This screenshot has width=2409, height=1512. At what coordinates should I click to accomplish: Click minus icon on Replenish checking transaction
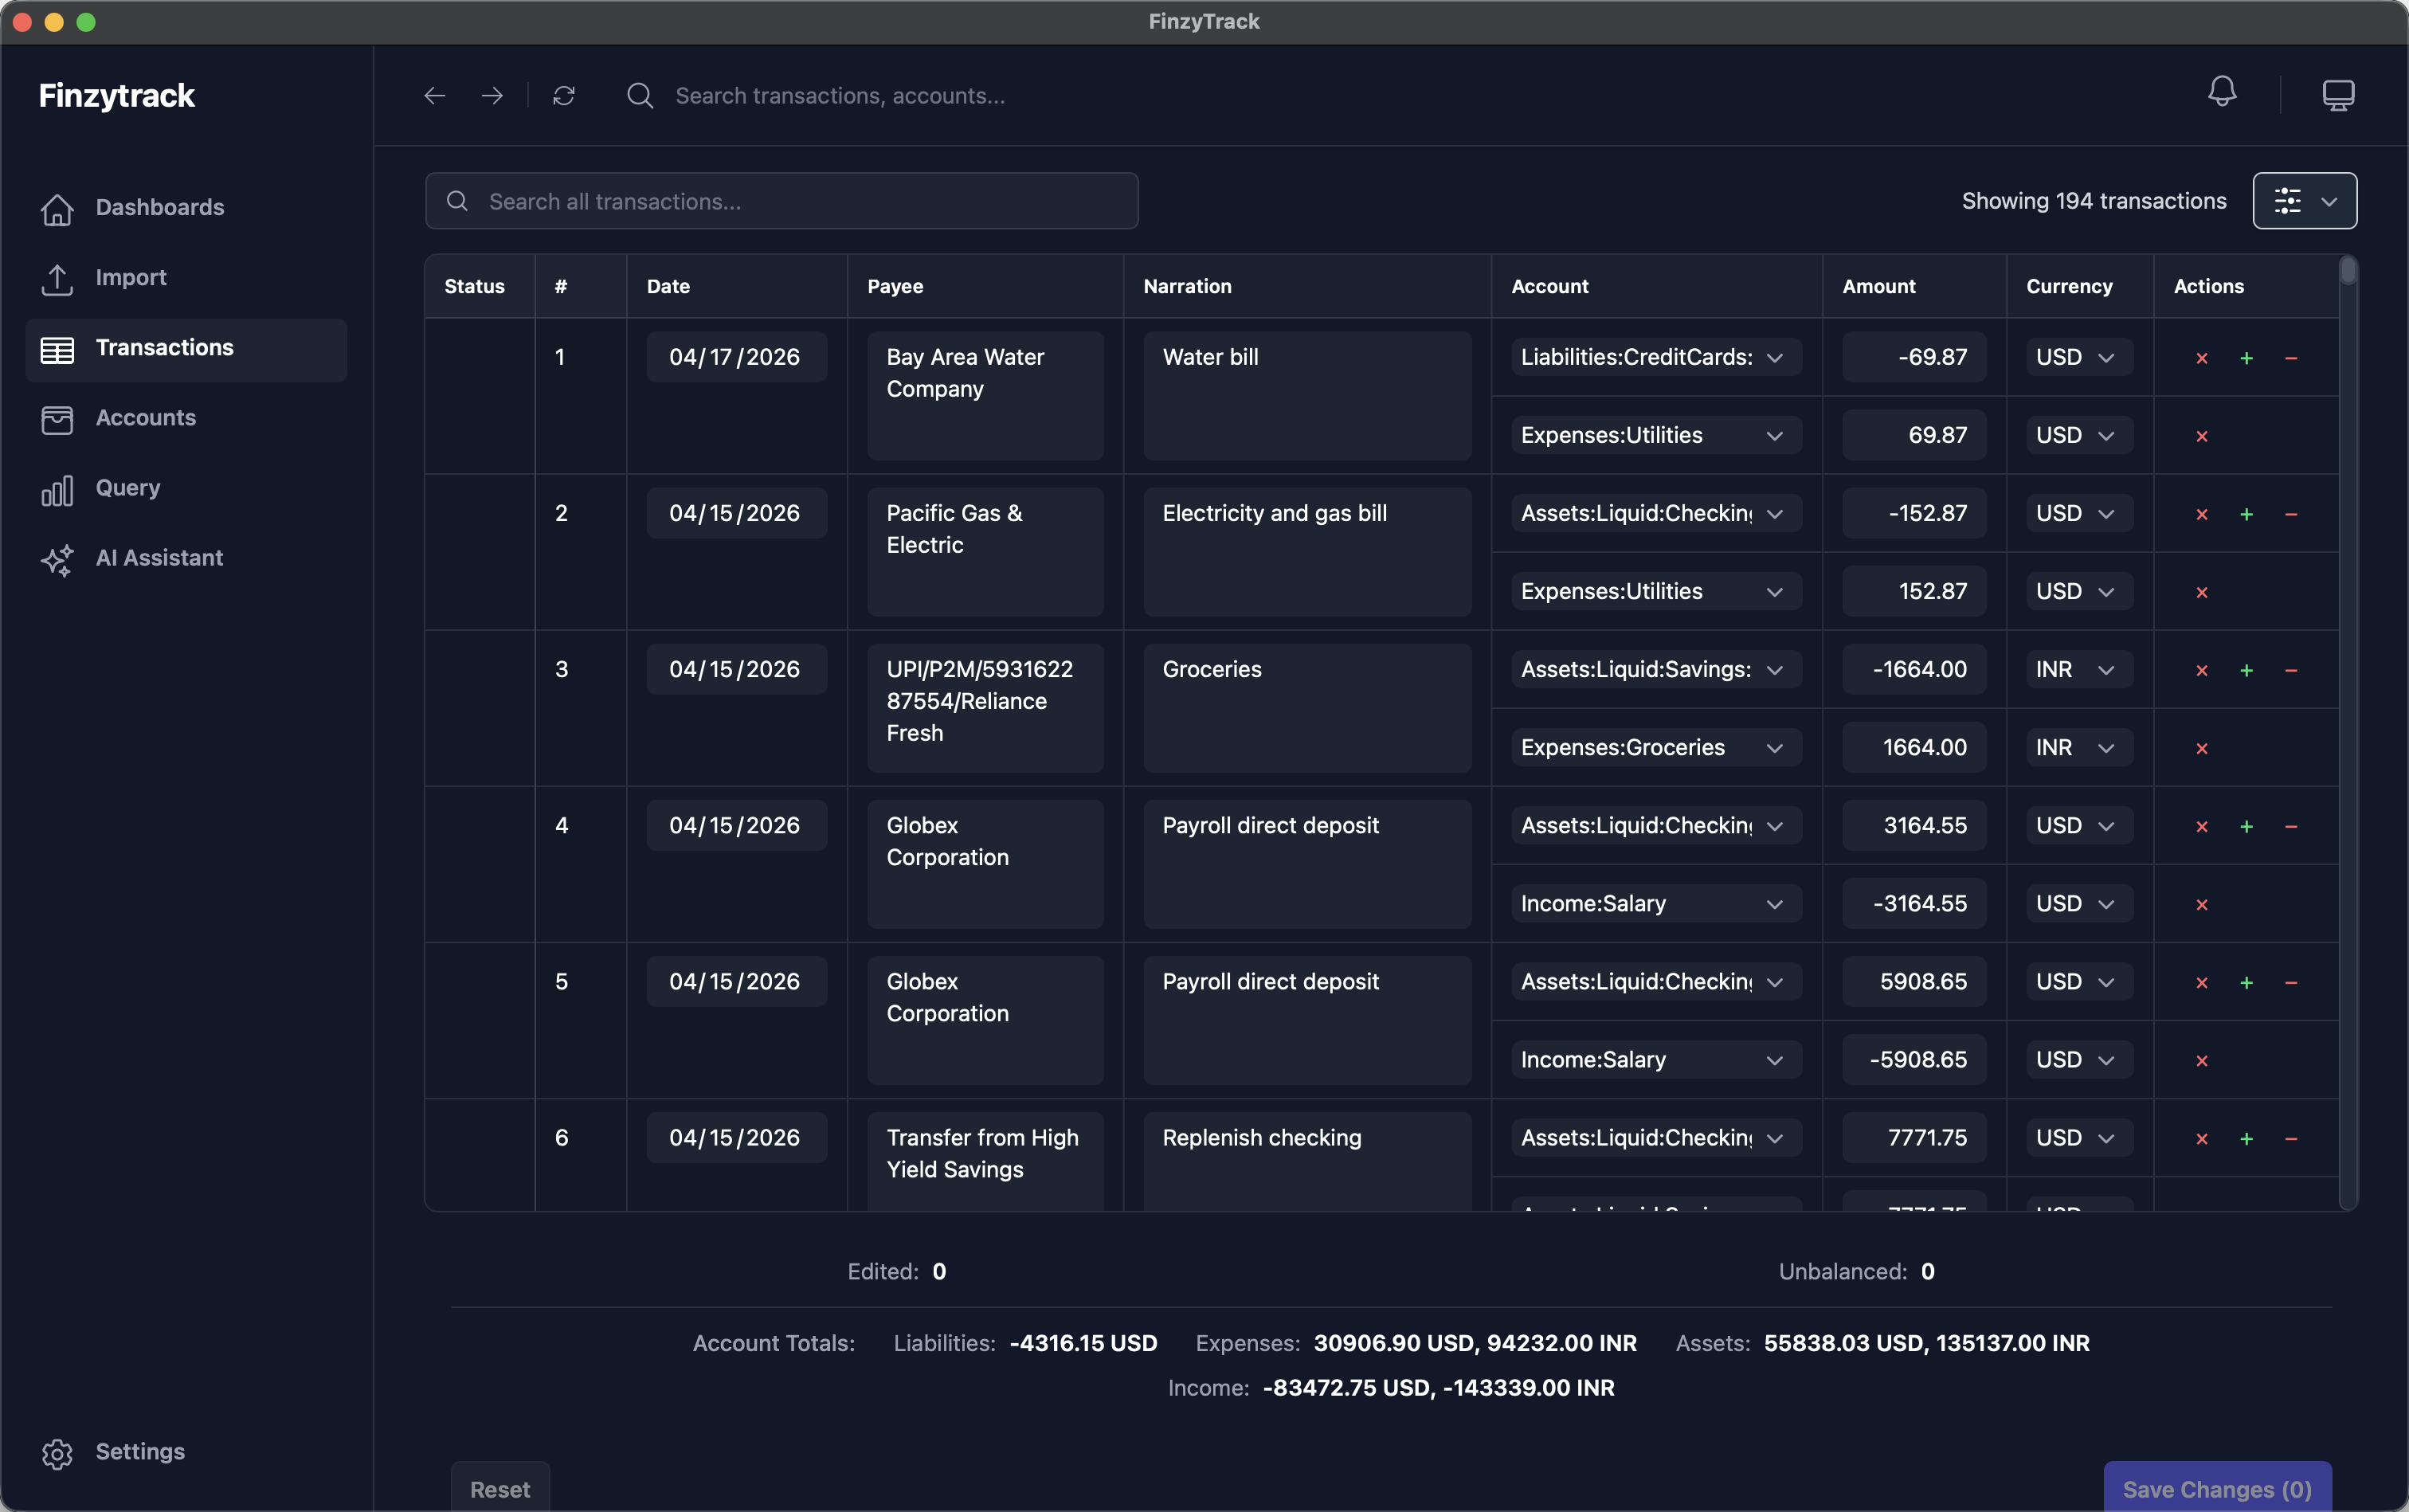2291,1139
